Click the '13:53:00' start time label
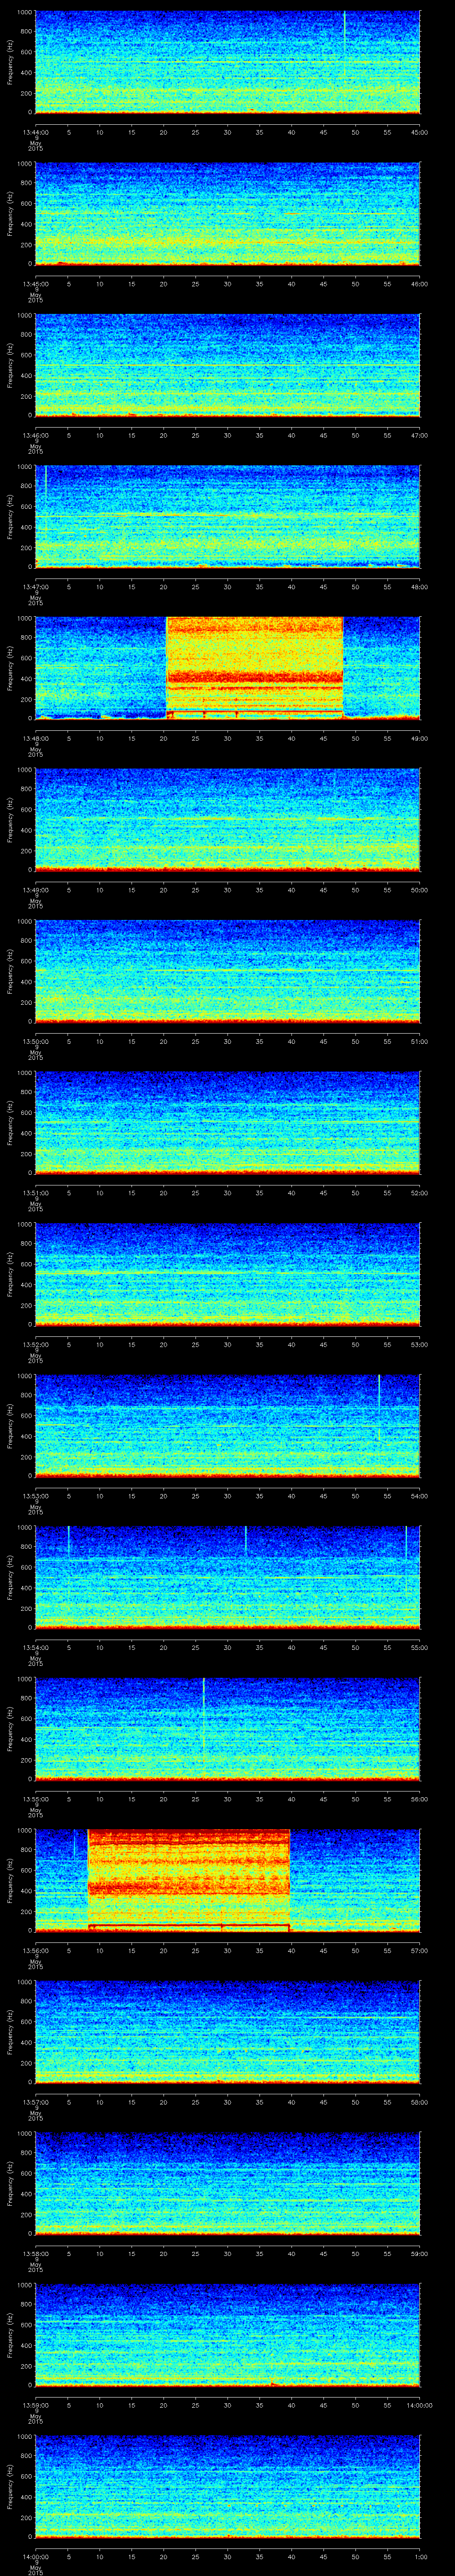The height and width of the screenshot is (2576, 455). click(35, 1496)
